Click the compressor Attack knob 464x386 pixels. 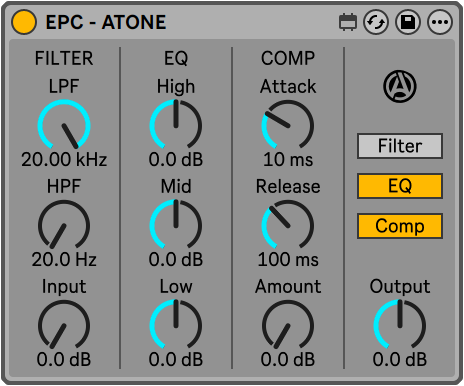[x=288, y=125]
